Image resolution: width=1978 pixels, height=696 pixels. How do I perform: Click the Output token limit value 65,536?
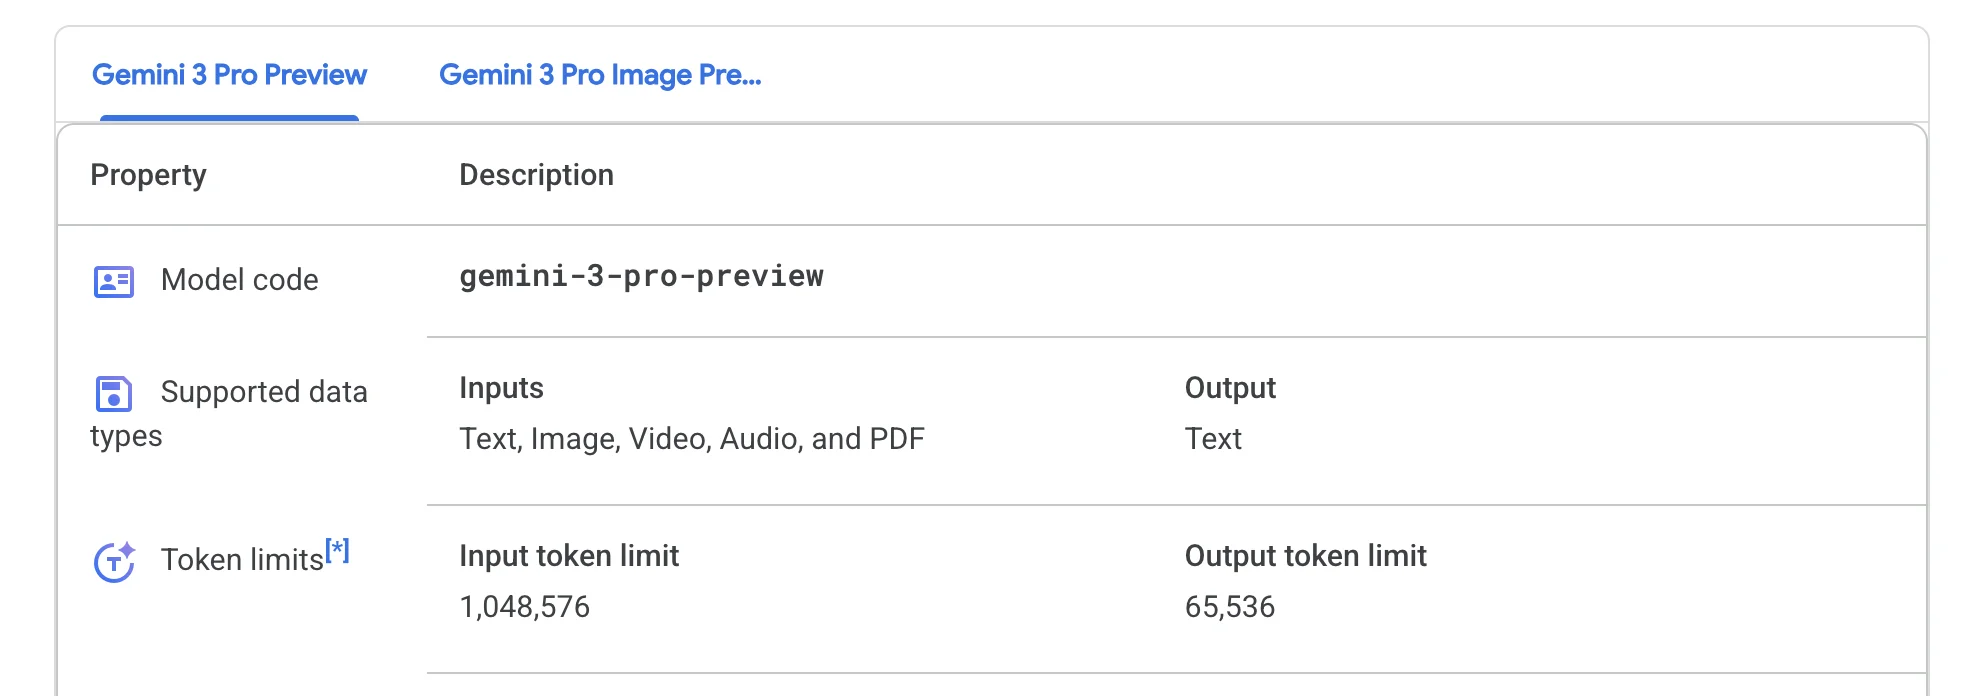click(x=1230, y=606)
